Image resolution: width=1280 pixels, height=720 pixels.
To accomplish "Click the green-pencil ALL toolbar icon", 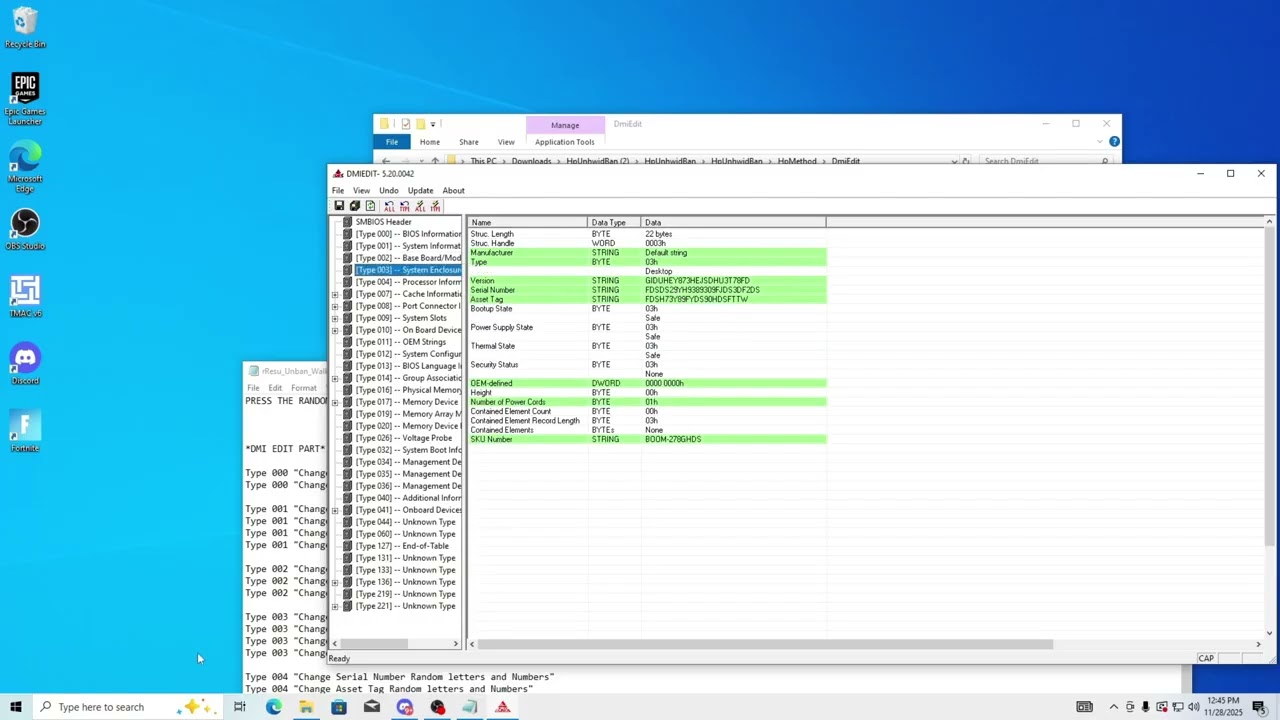I will click(x=419, y=206).
